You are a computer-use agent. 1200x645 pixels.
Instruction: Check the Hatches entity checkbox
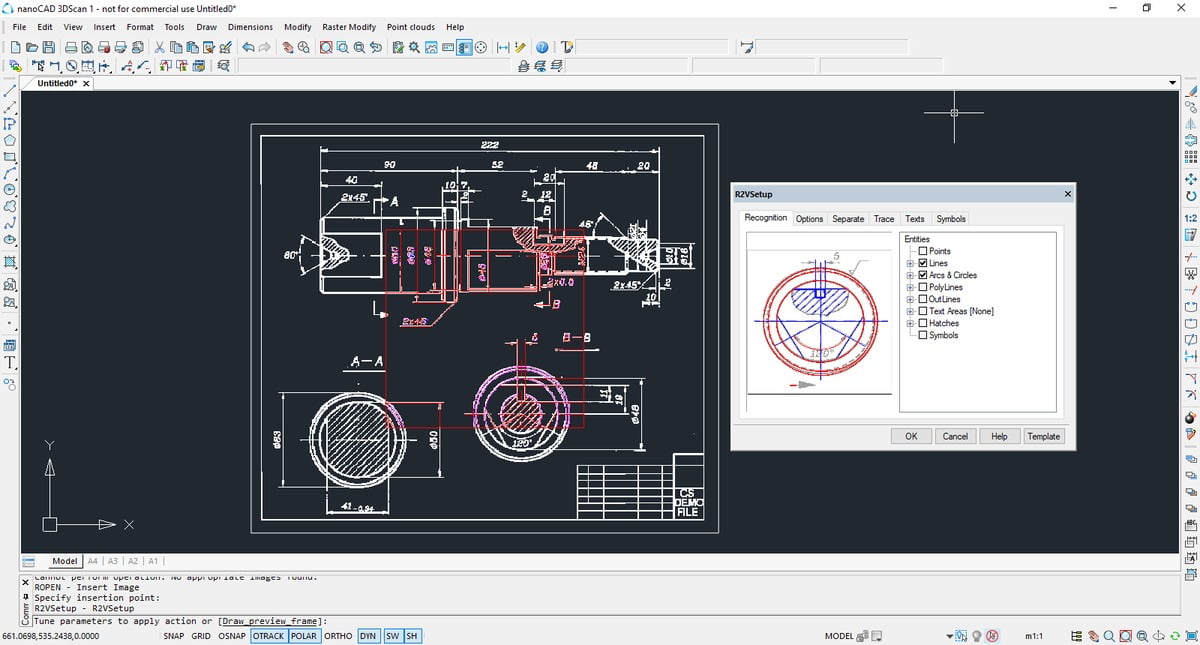(922, 323)
